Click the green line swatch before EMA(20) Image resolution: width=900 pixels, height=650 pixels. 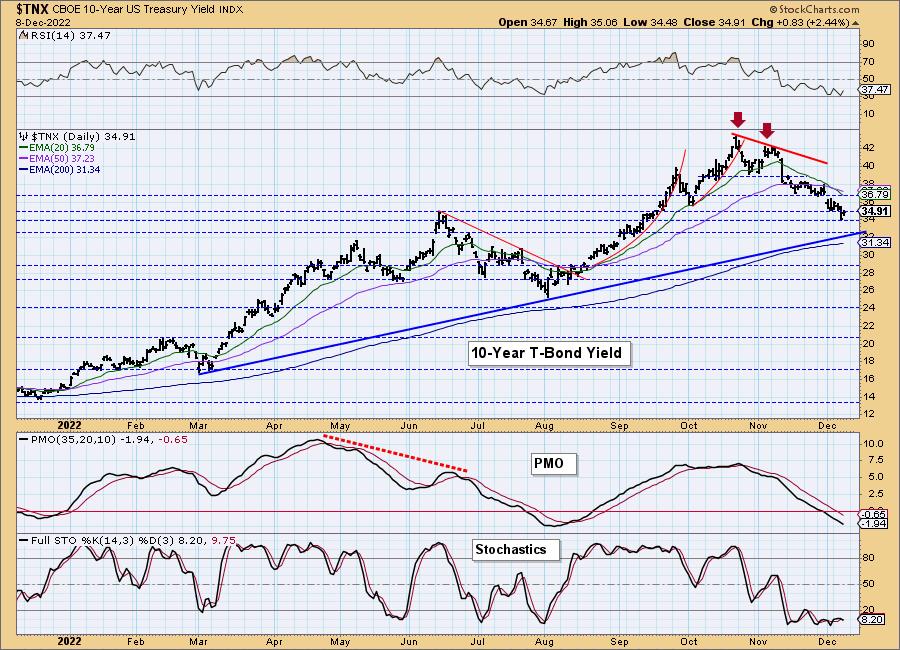(24, 148)
